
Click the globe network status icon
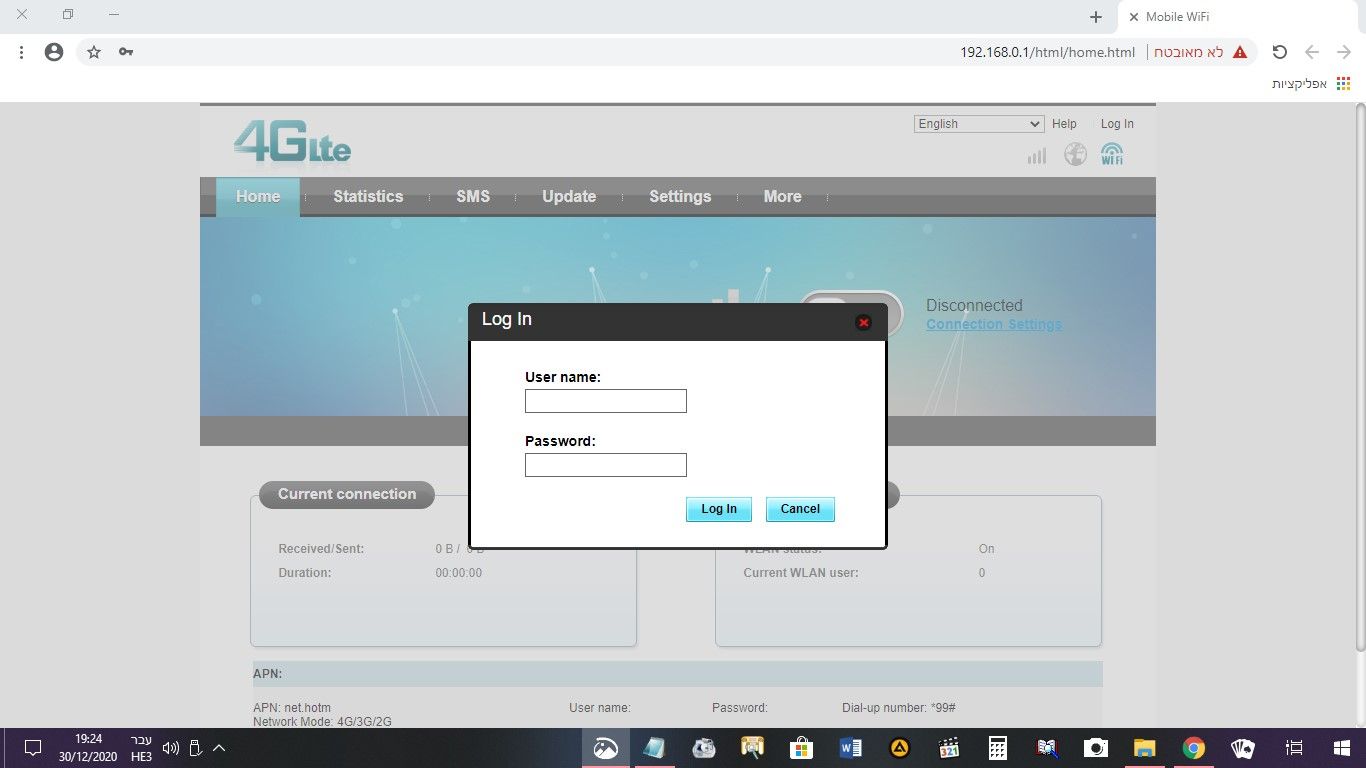1075,154
